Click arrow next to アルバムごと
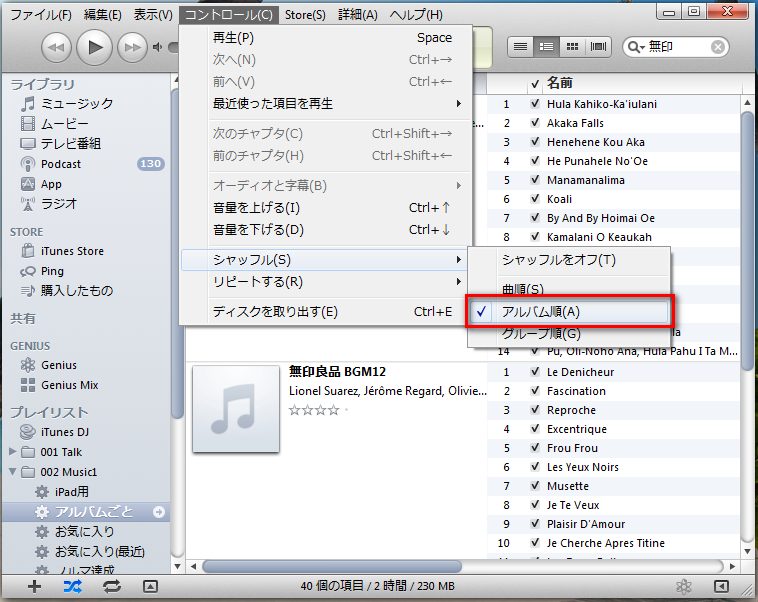Image resolution: width=758 pixels, height=602 pixels. coord(159,512)
